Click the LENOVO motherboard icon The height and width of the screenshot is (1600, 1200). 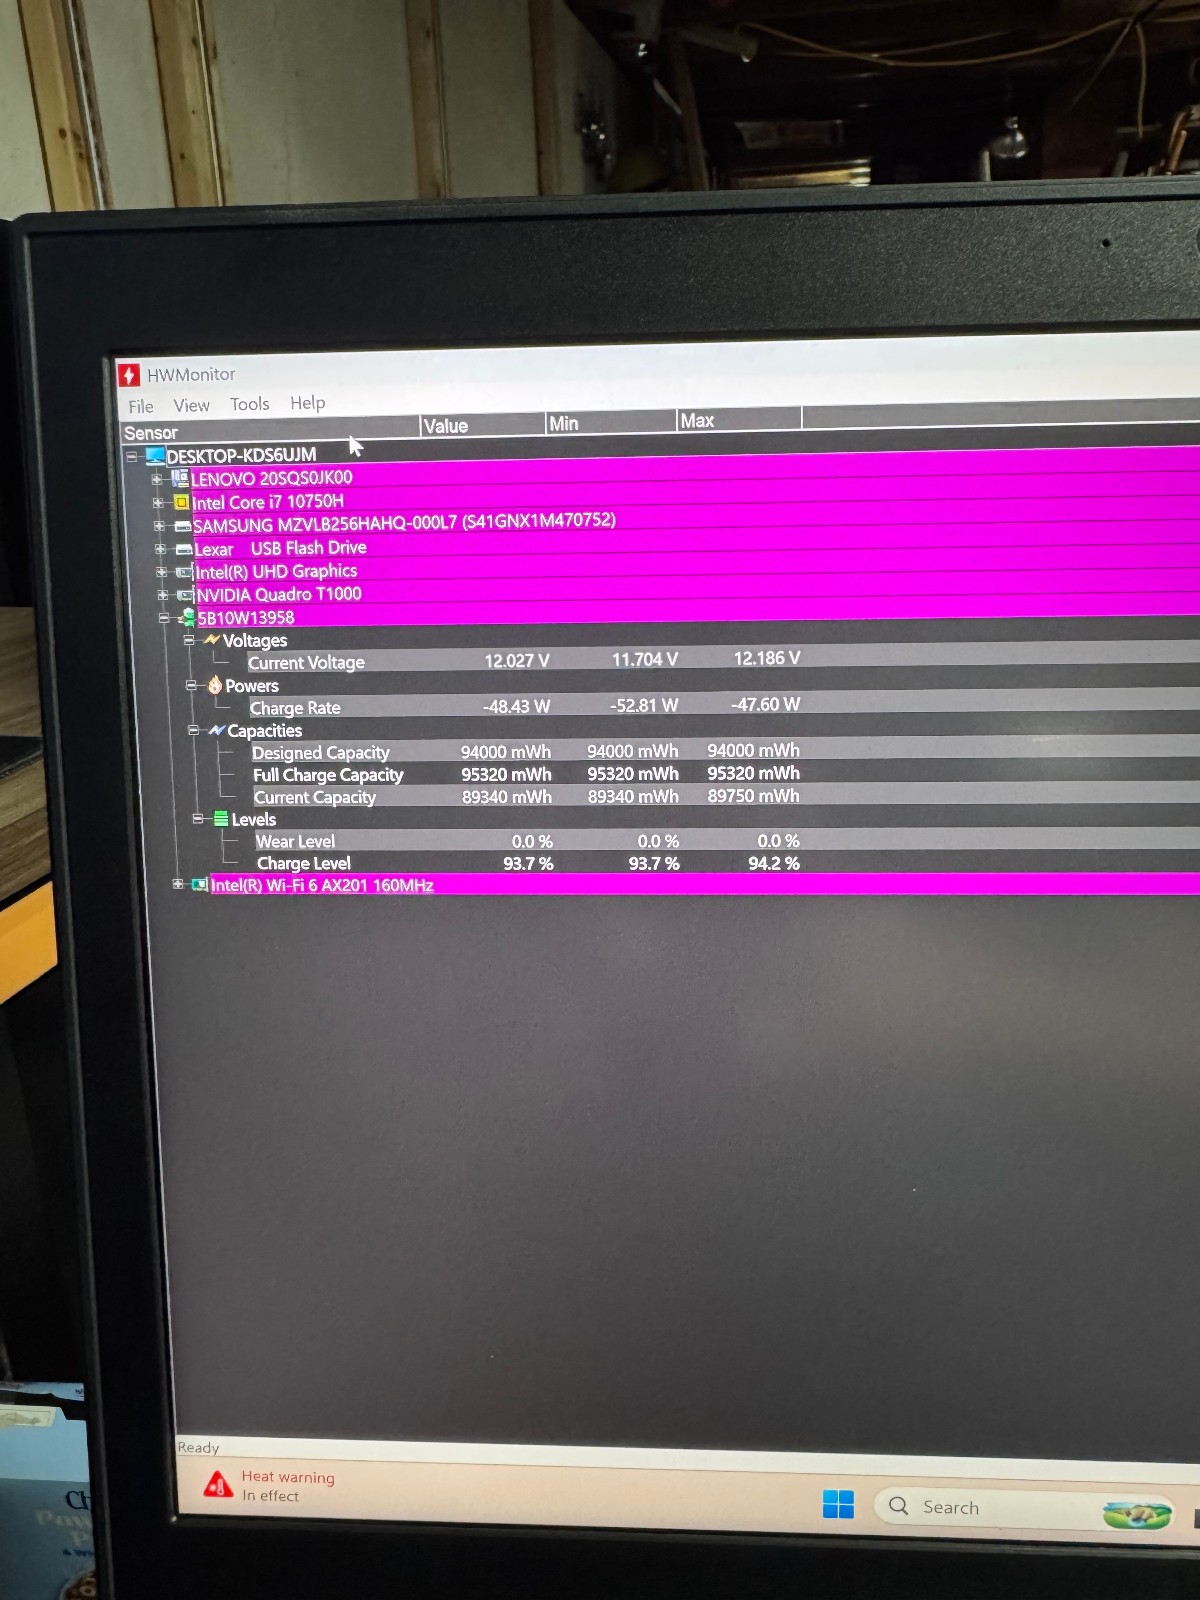click(180, 478)
